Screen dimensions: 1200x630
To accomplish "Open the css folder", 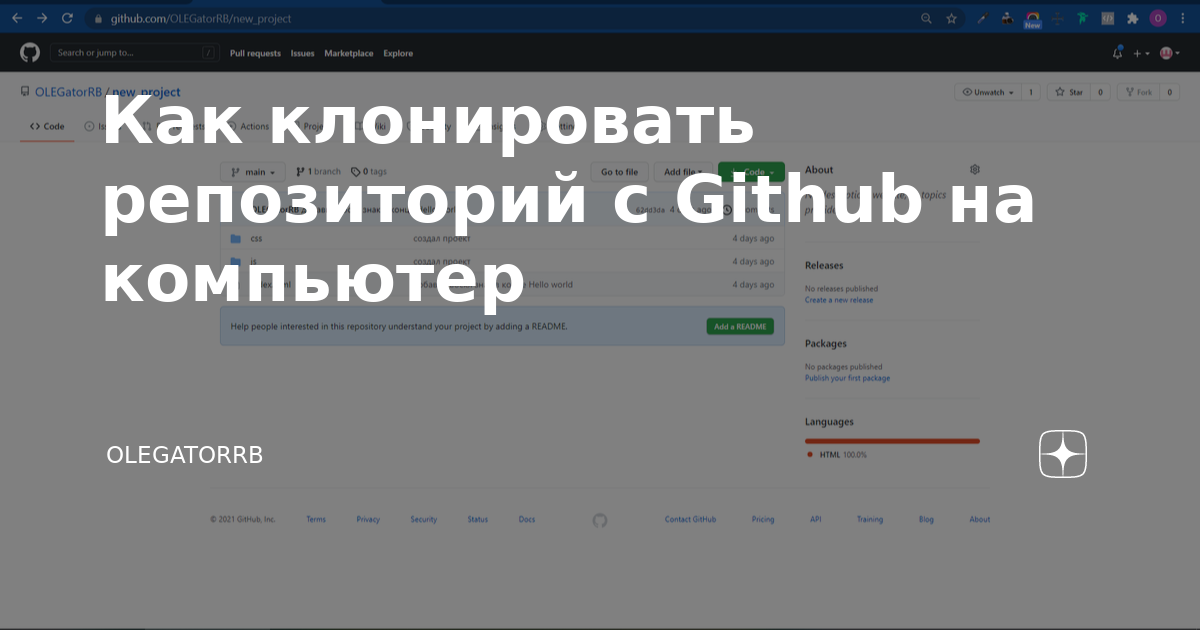I will 256,239.
